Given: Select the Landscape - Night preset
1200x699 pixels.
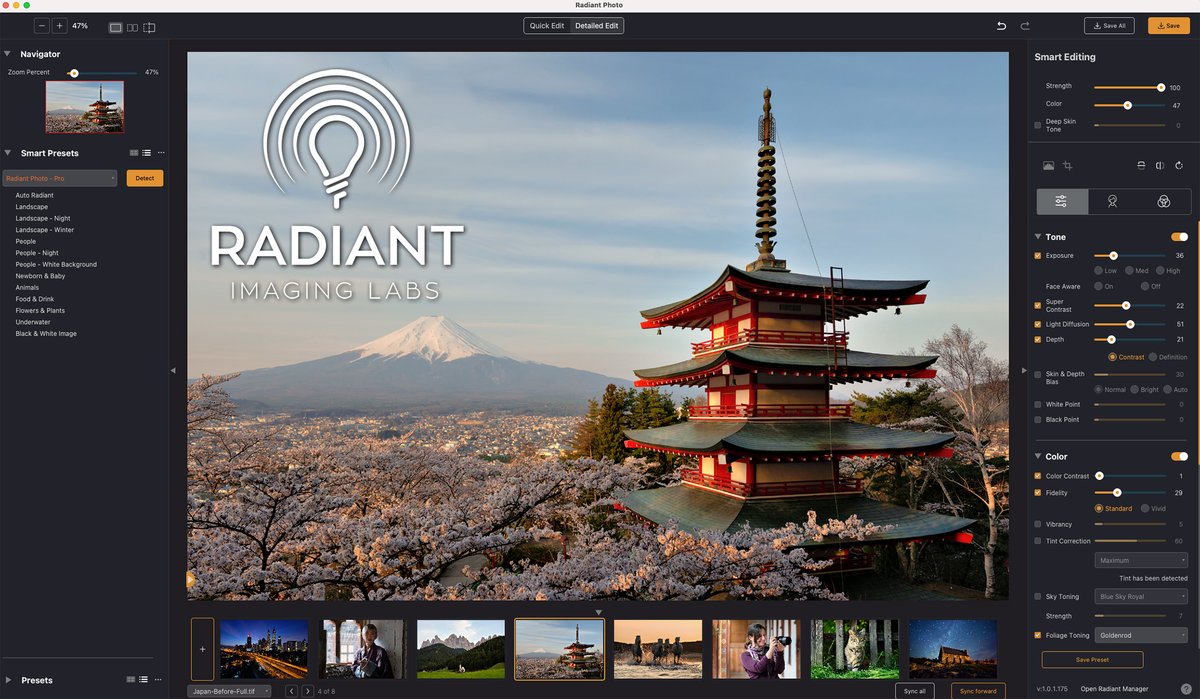Looking at the screenshot, I should click(43, 218).
